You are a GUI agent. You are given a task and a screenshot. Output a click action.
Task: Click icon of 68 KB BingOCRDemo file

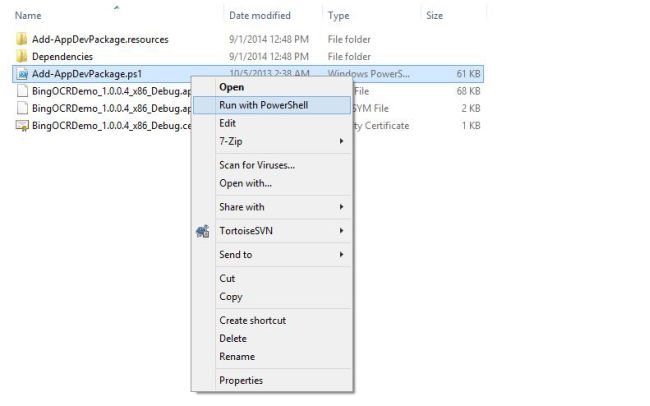(22, 91)
